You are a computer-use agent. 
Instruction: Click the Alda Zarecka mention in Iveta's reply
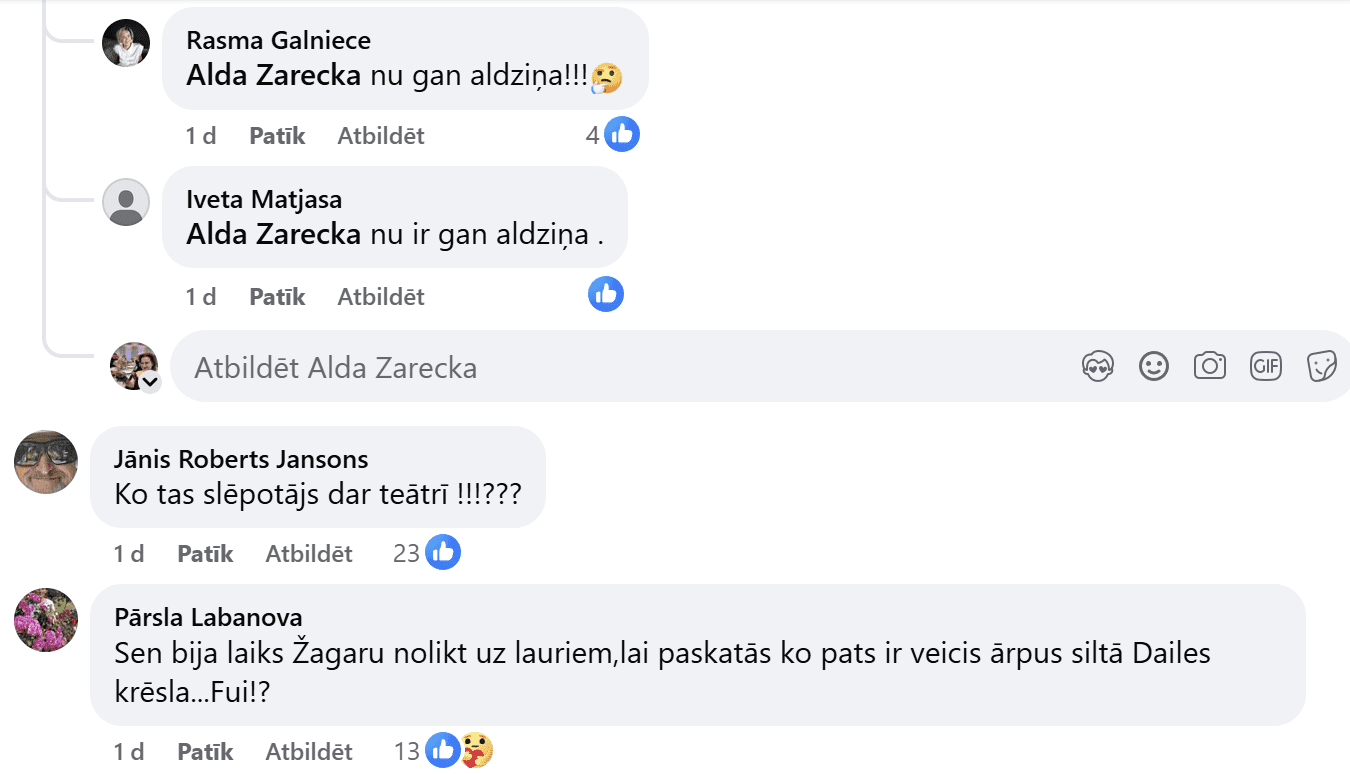(273, 234)
